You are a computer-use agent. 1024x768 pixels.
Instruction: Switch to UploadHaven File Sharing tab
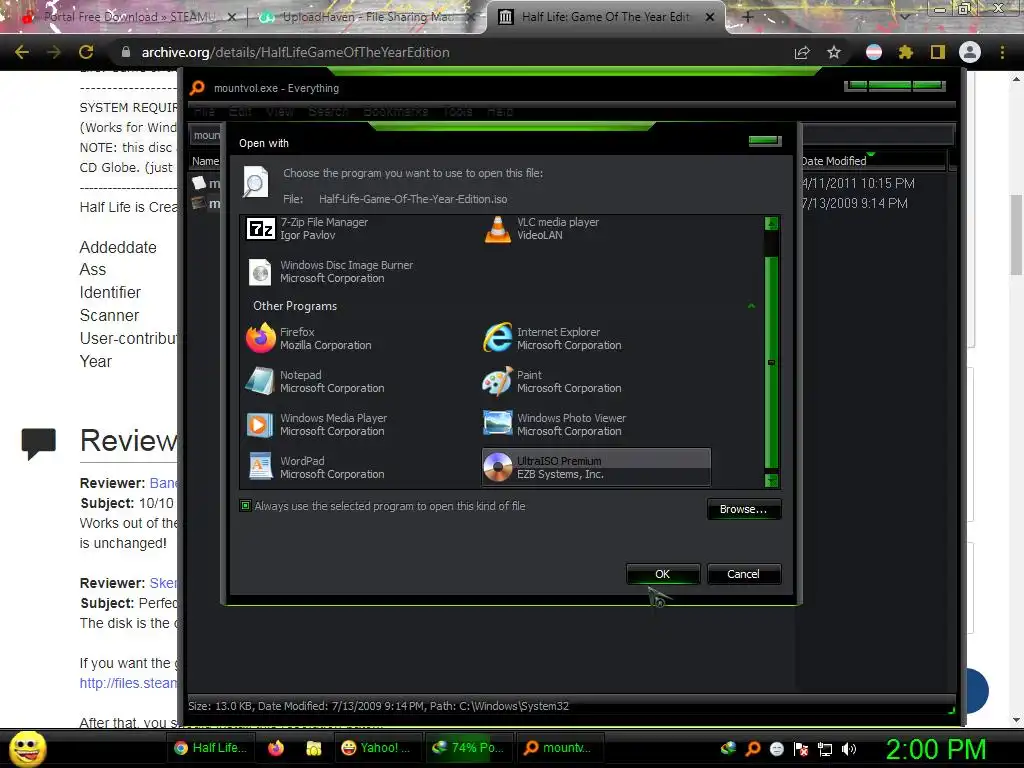[x=367, y=17]
